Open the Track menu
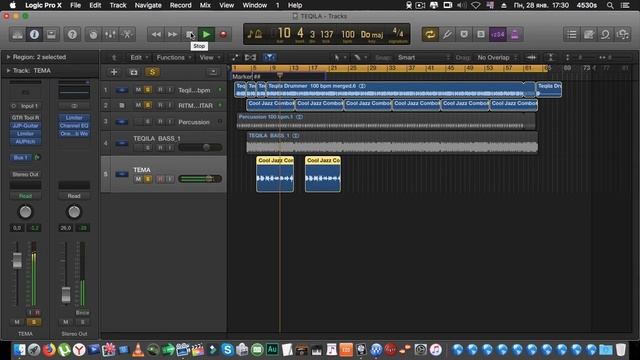 [118, 5]
